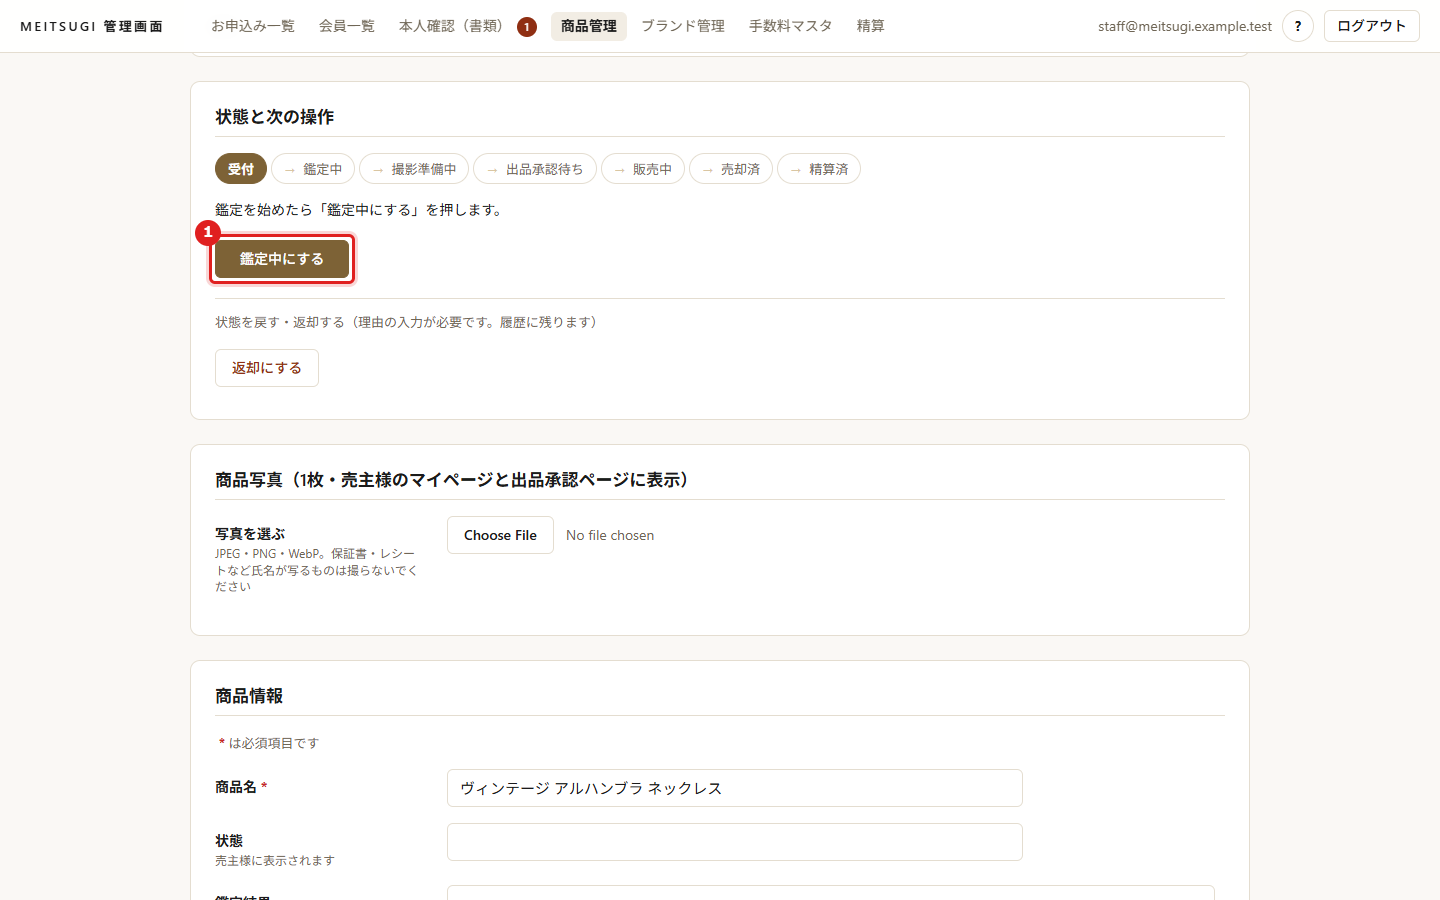Select the 商品管理 navigation tab

point(589,26)
